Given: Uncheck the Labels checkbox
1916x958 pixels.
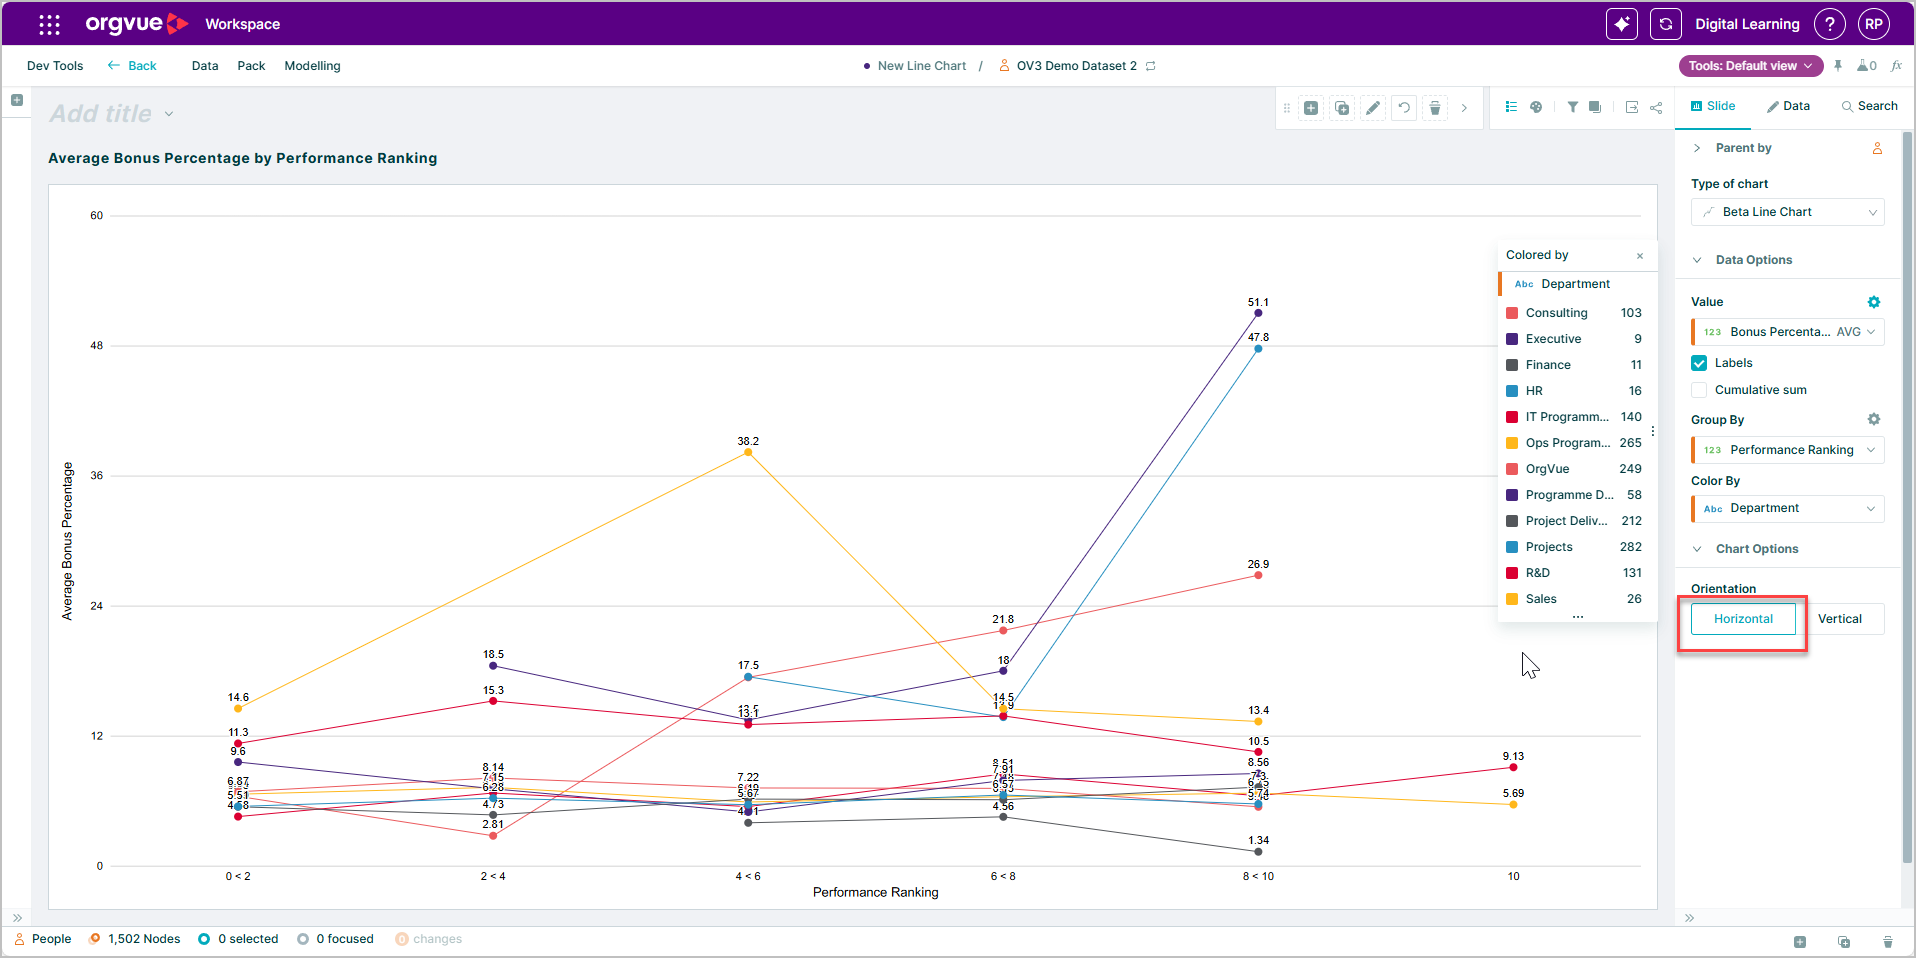Looking at the screenshot, I should click(1699, 363).
